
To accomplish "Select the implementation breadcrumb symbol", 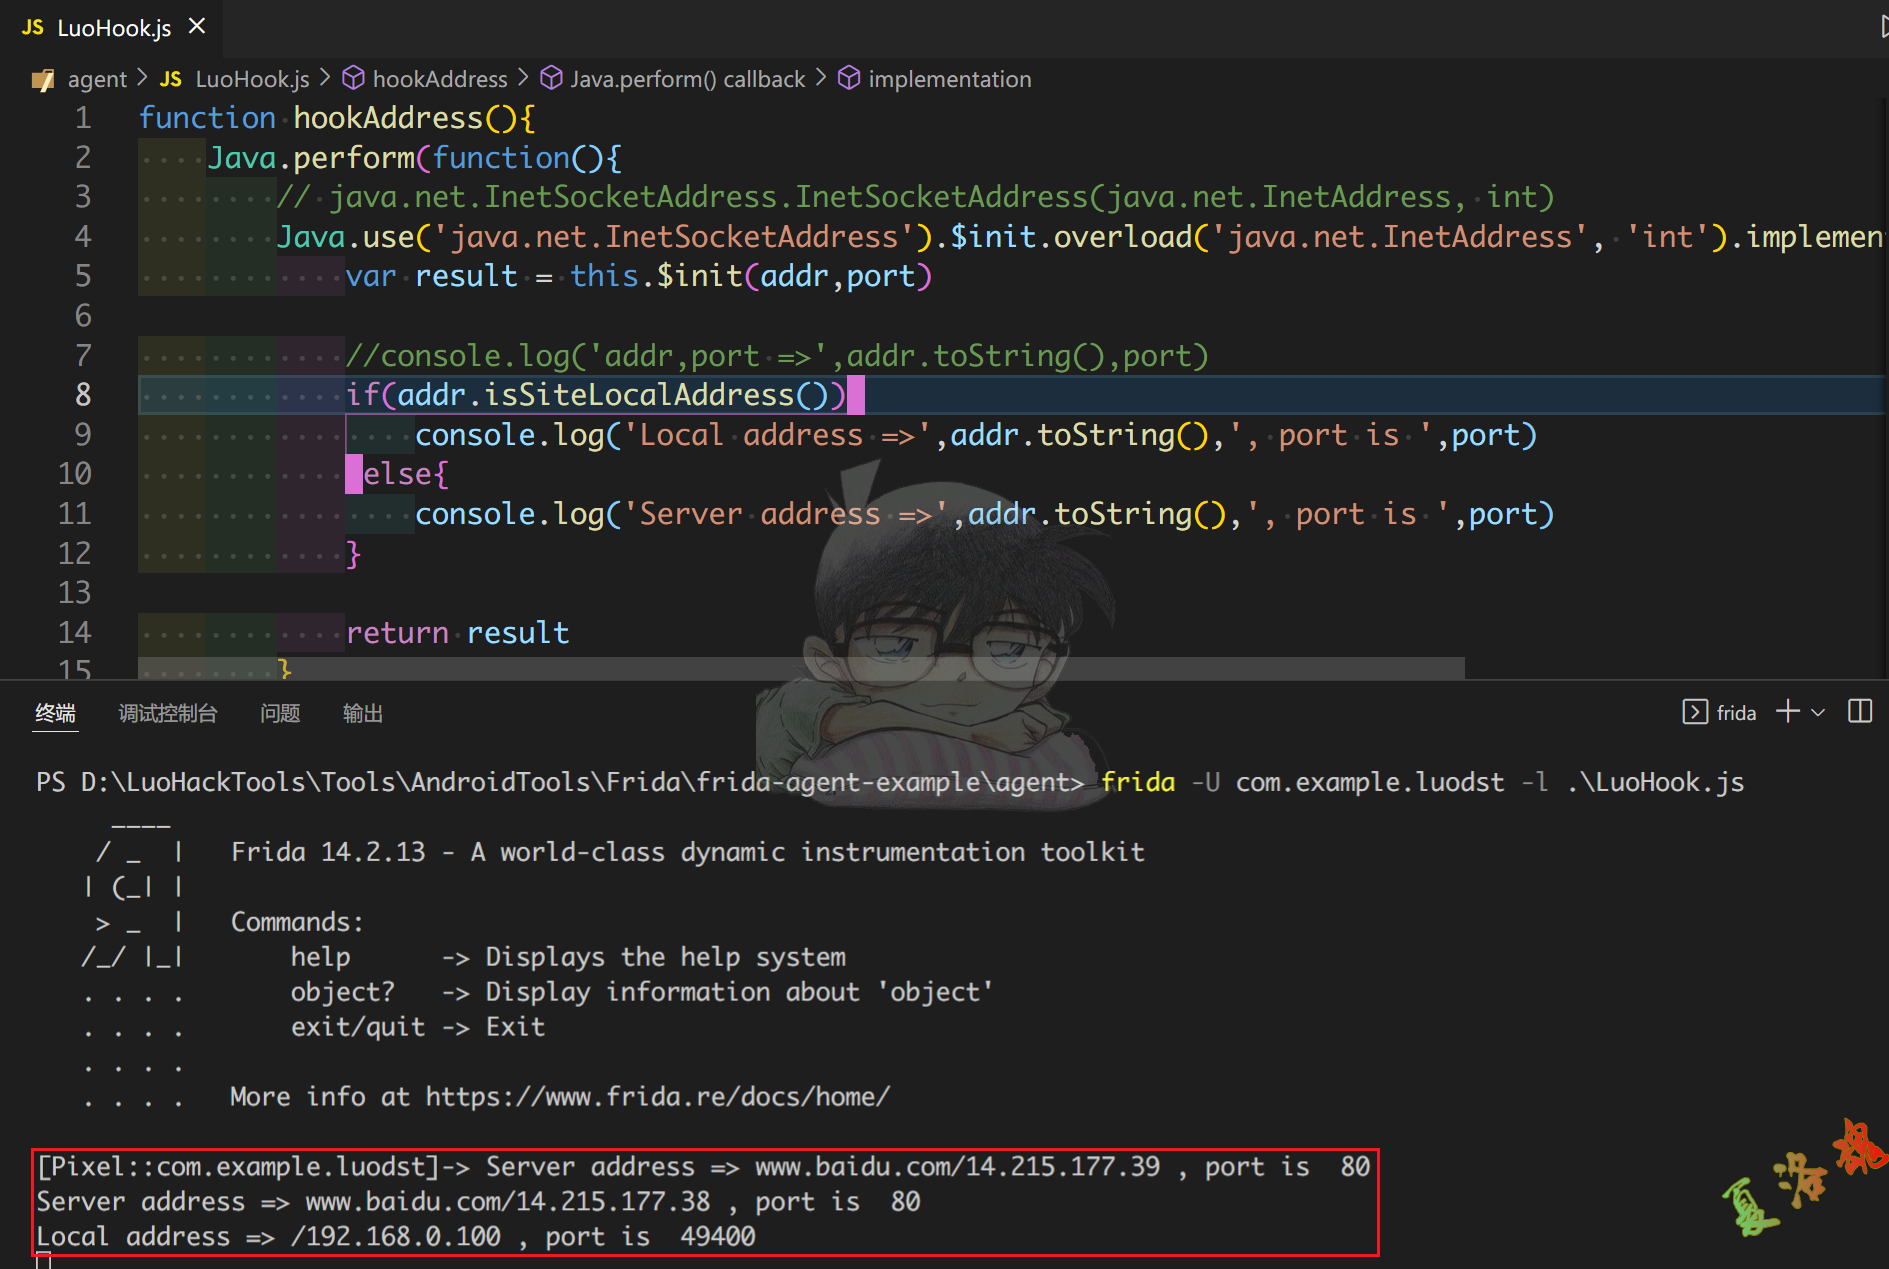I will point(948,80).
